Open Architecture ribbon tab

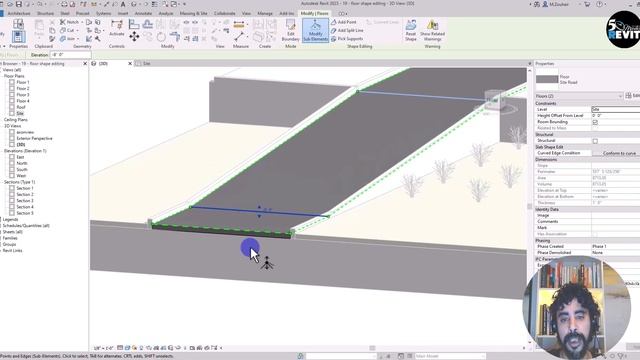(19, 13)
